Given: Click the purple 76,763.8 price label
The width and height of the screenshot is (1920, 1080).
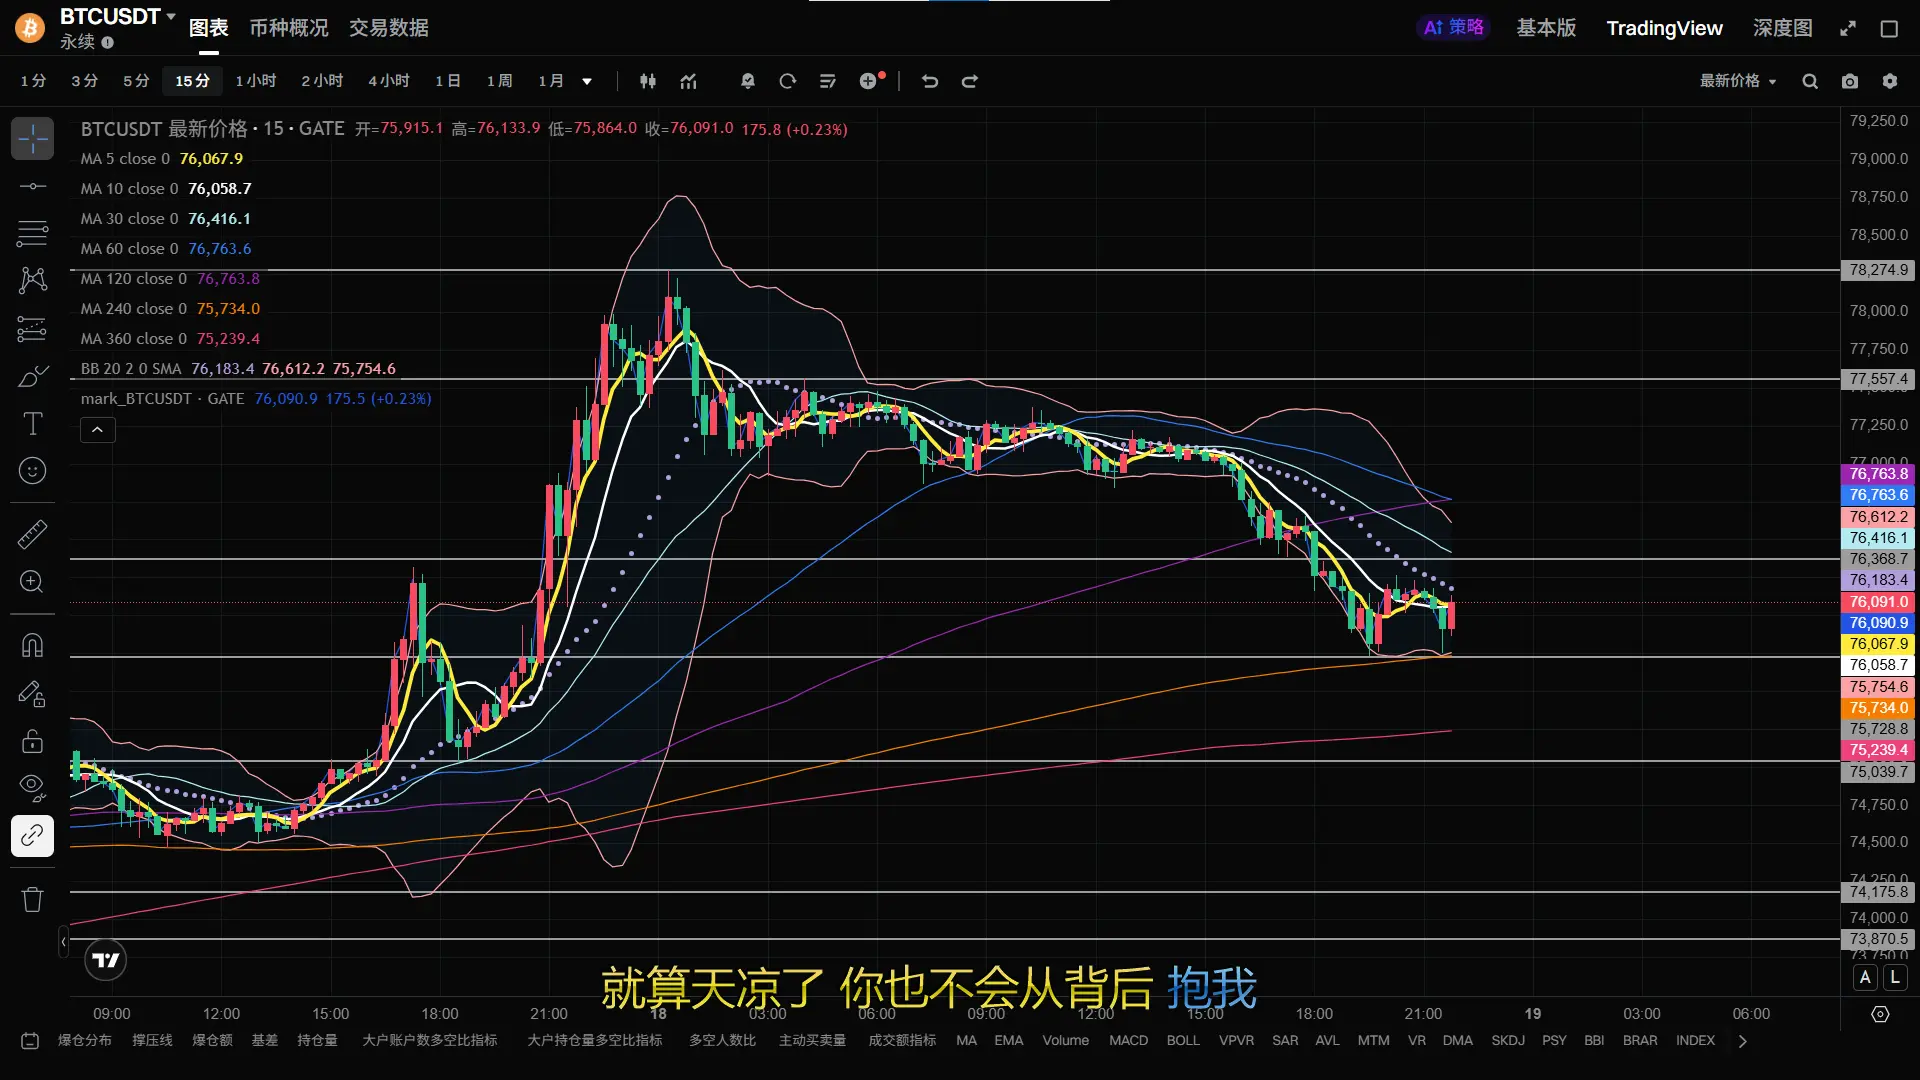Looking at the screenshot, I should click(x=1878, y=474).
